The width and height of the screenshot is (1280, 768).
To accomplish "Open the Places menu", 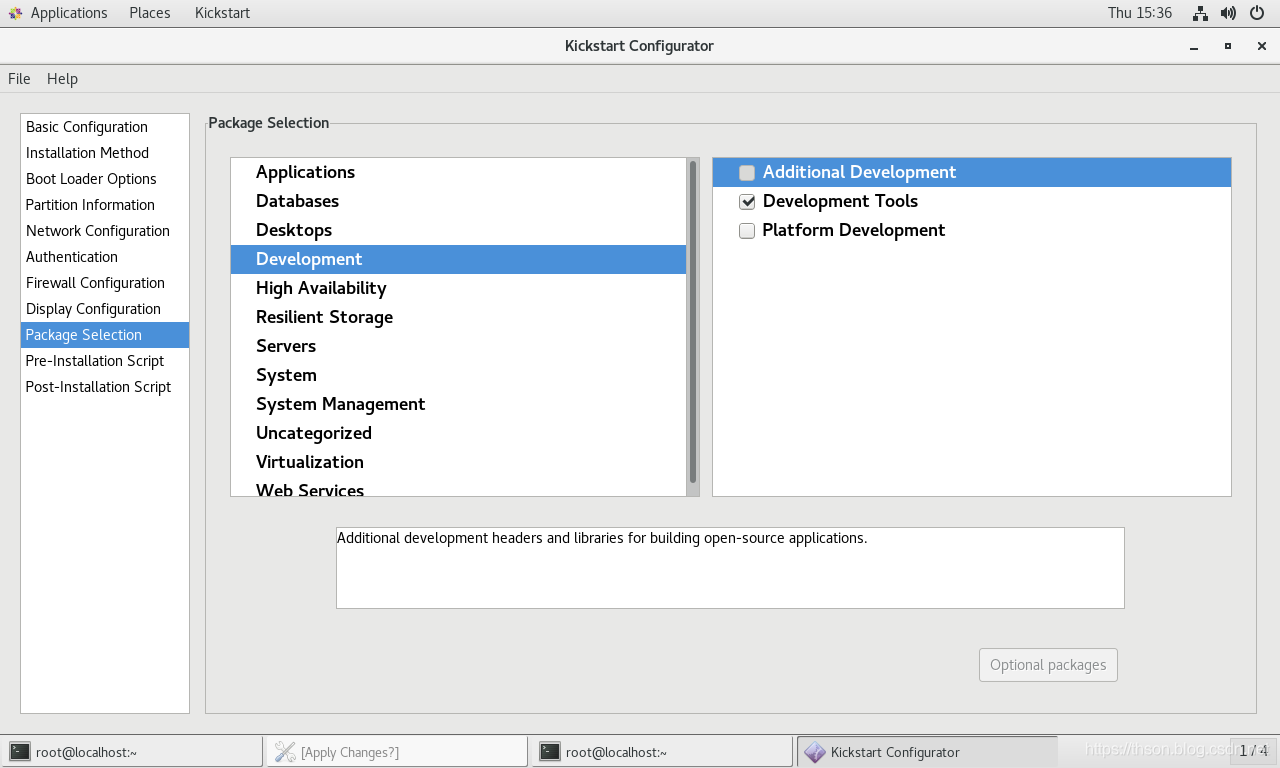I will (150, 13).
